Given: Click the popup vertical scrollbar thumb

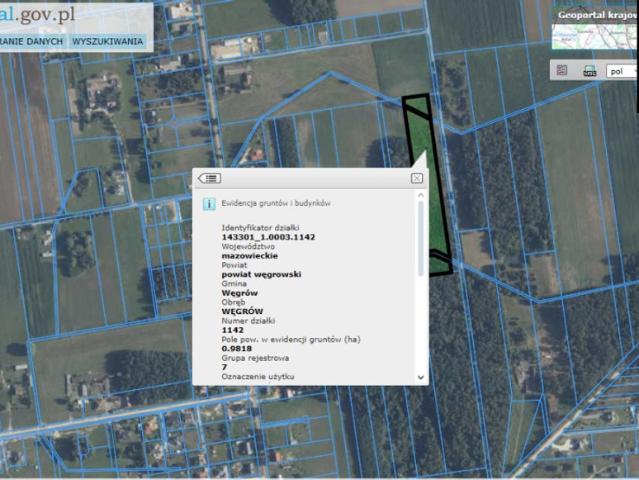Looking at the screenshot, I should click(421, 238).
